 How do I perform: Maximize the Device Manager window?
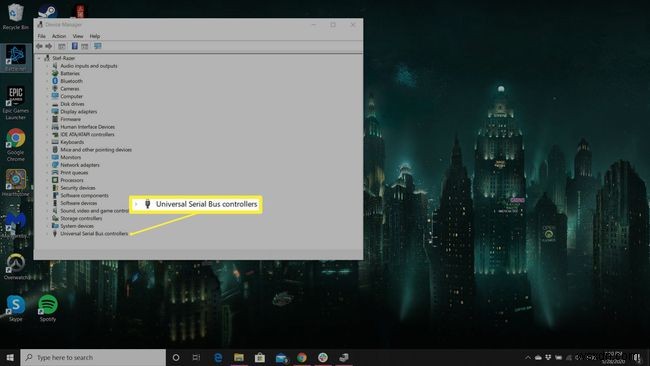pos(333,25)
